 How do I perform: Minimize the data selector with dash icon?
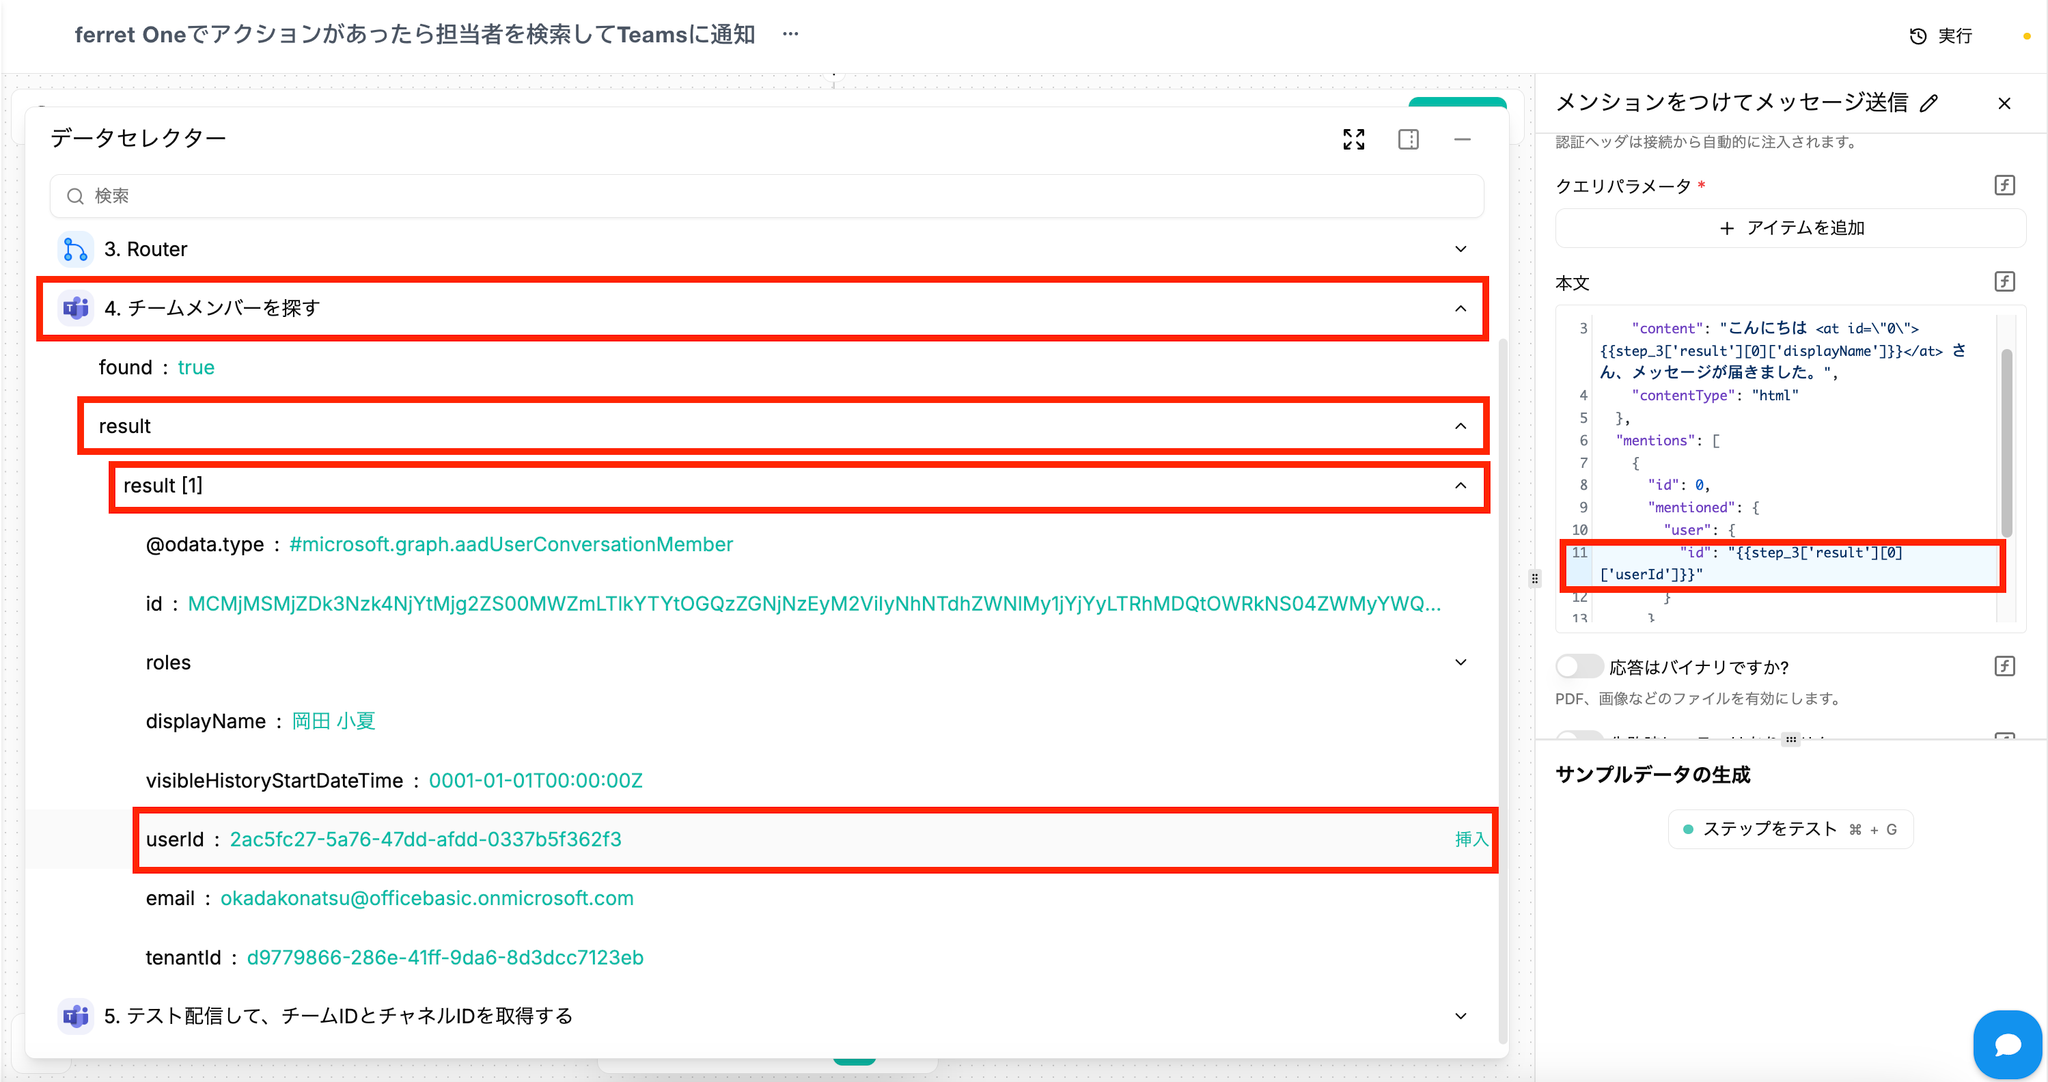coord(1462,140)
